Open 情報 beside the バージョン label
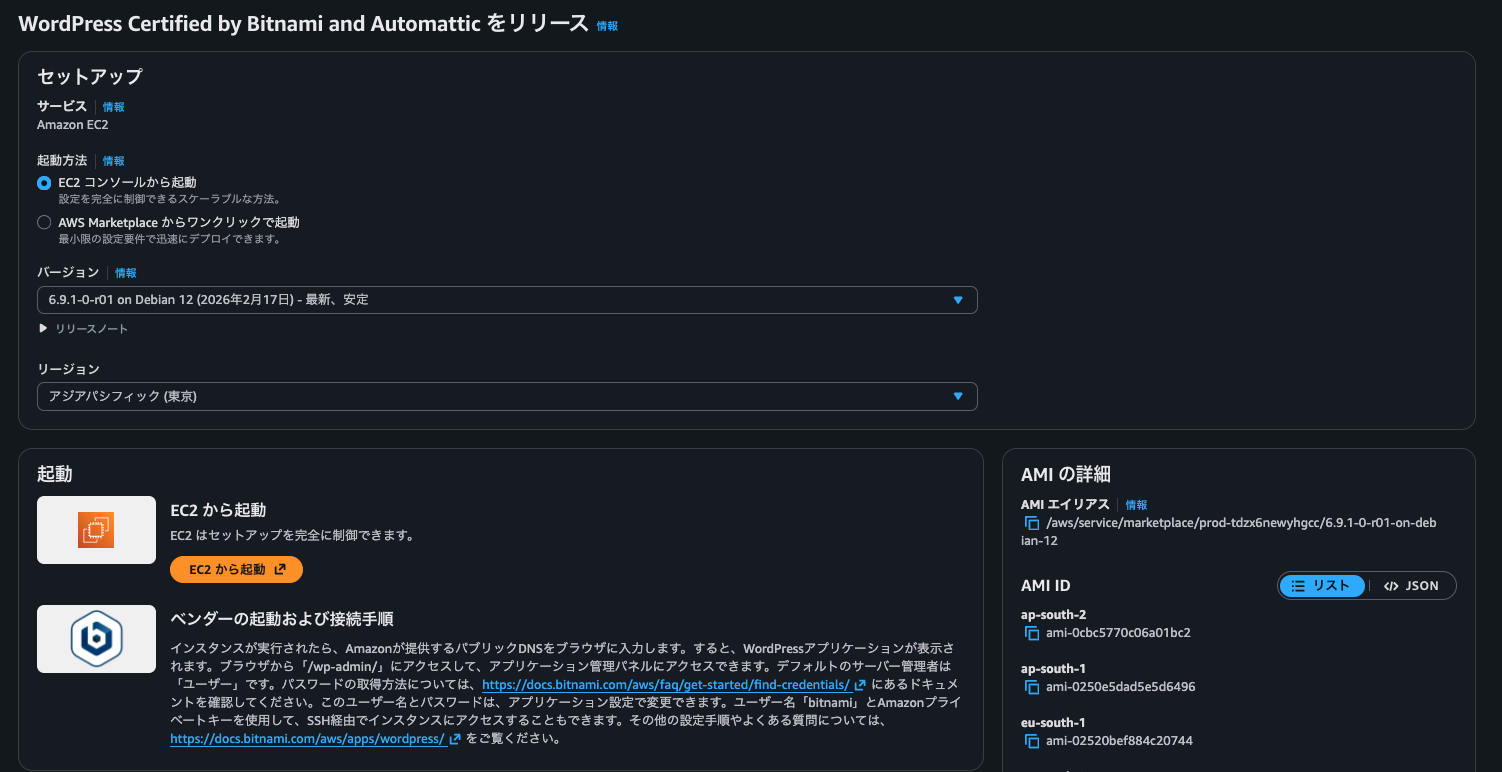1502x772 pixels. pyautogui.click(x=125, y=272)
